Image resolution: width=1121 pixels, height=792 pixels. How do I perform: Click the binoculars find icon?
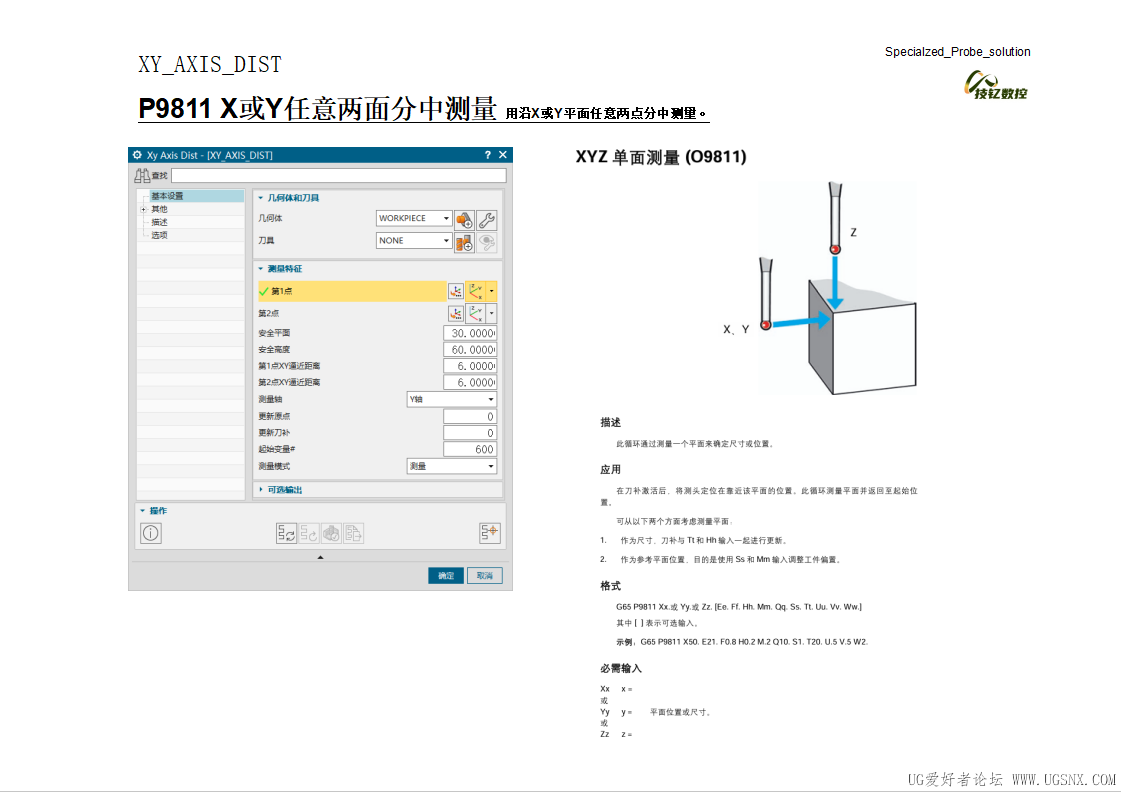[x=142, y=175]
